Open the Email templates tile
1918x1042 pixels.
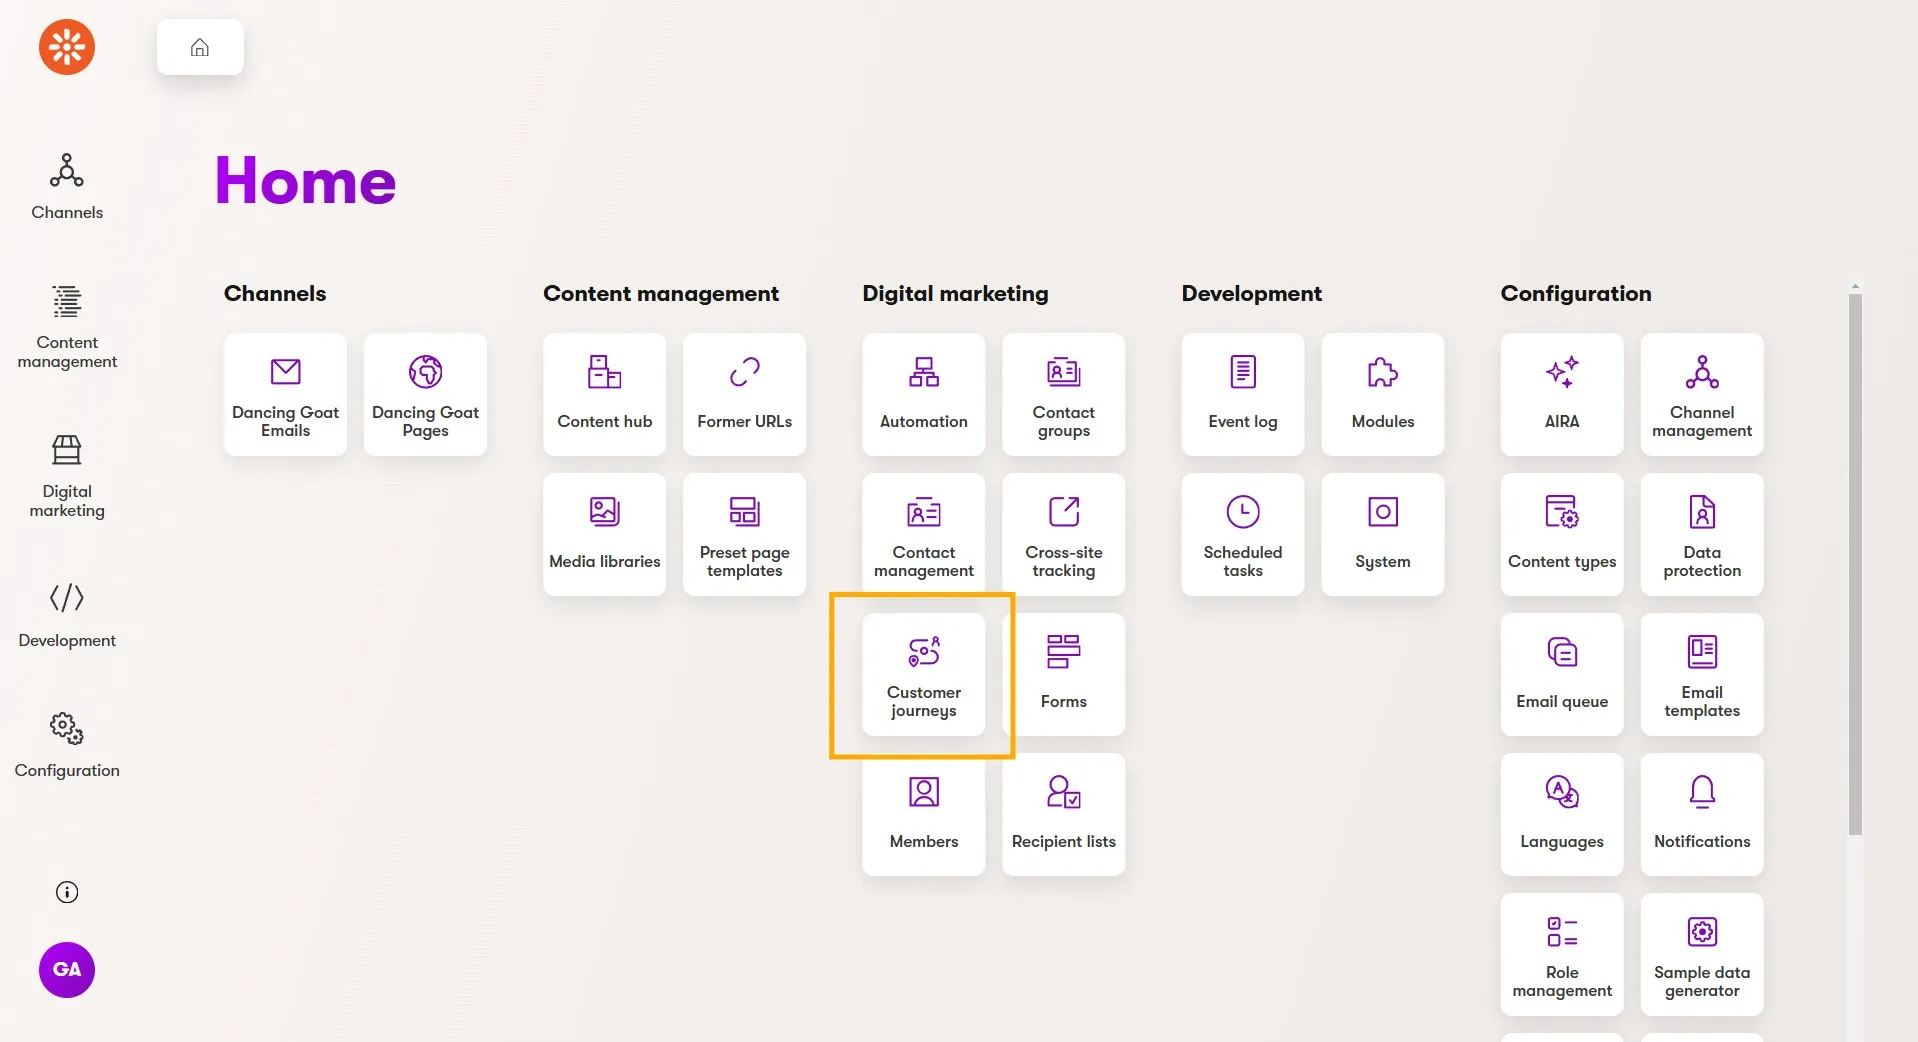click(1702, 675)
